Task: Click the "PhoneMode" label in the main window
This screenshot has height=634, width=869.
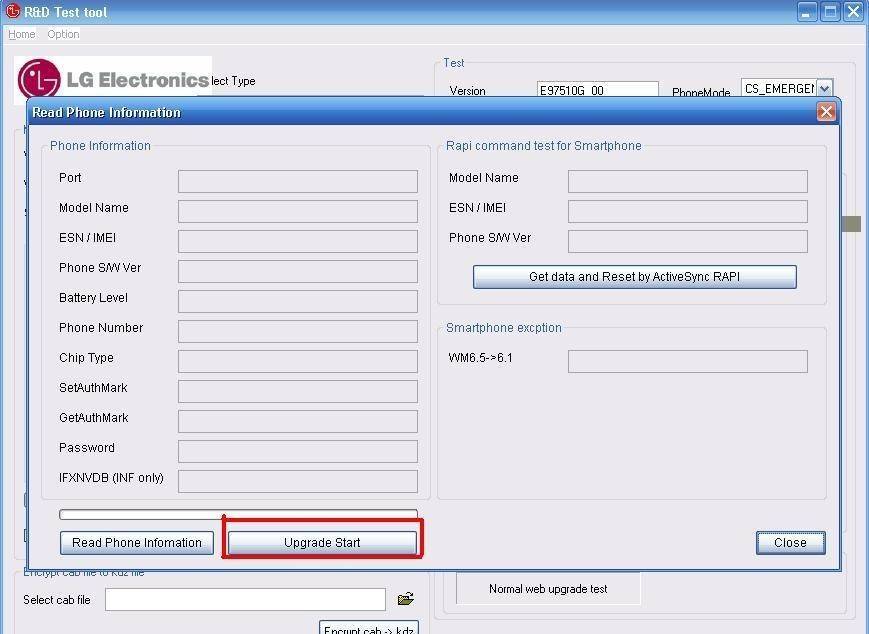Action: pyautogui.click(x=701, y=93)
